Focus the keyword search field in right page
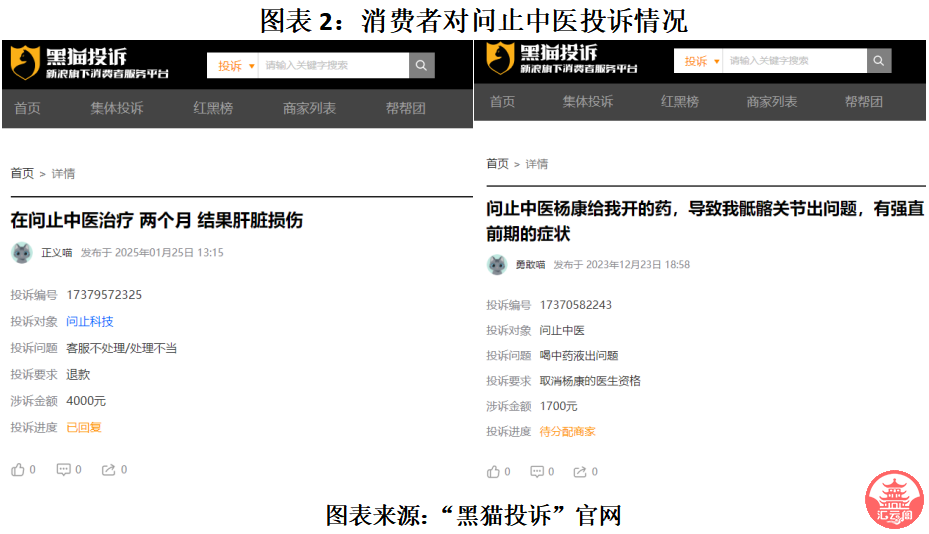 click(x=795, y=60)
